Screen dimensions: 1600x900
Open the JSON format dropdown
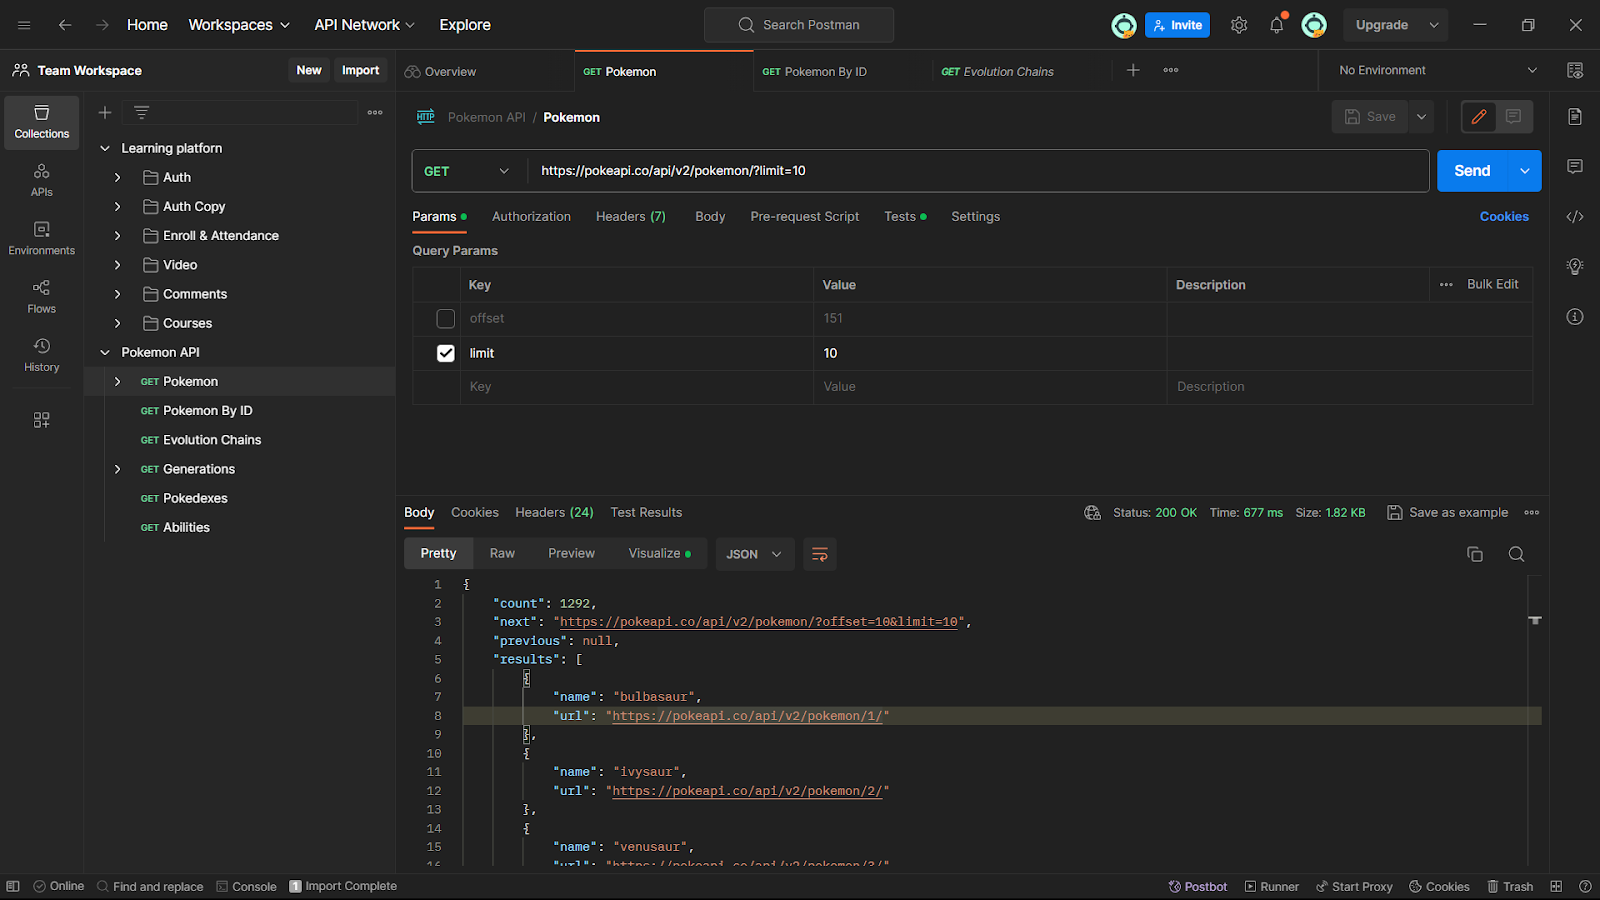[x=755, y=554]
